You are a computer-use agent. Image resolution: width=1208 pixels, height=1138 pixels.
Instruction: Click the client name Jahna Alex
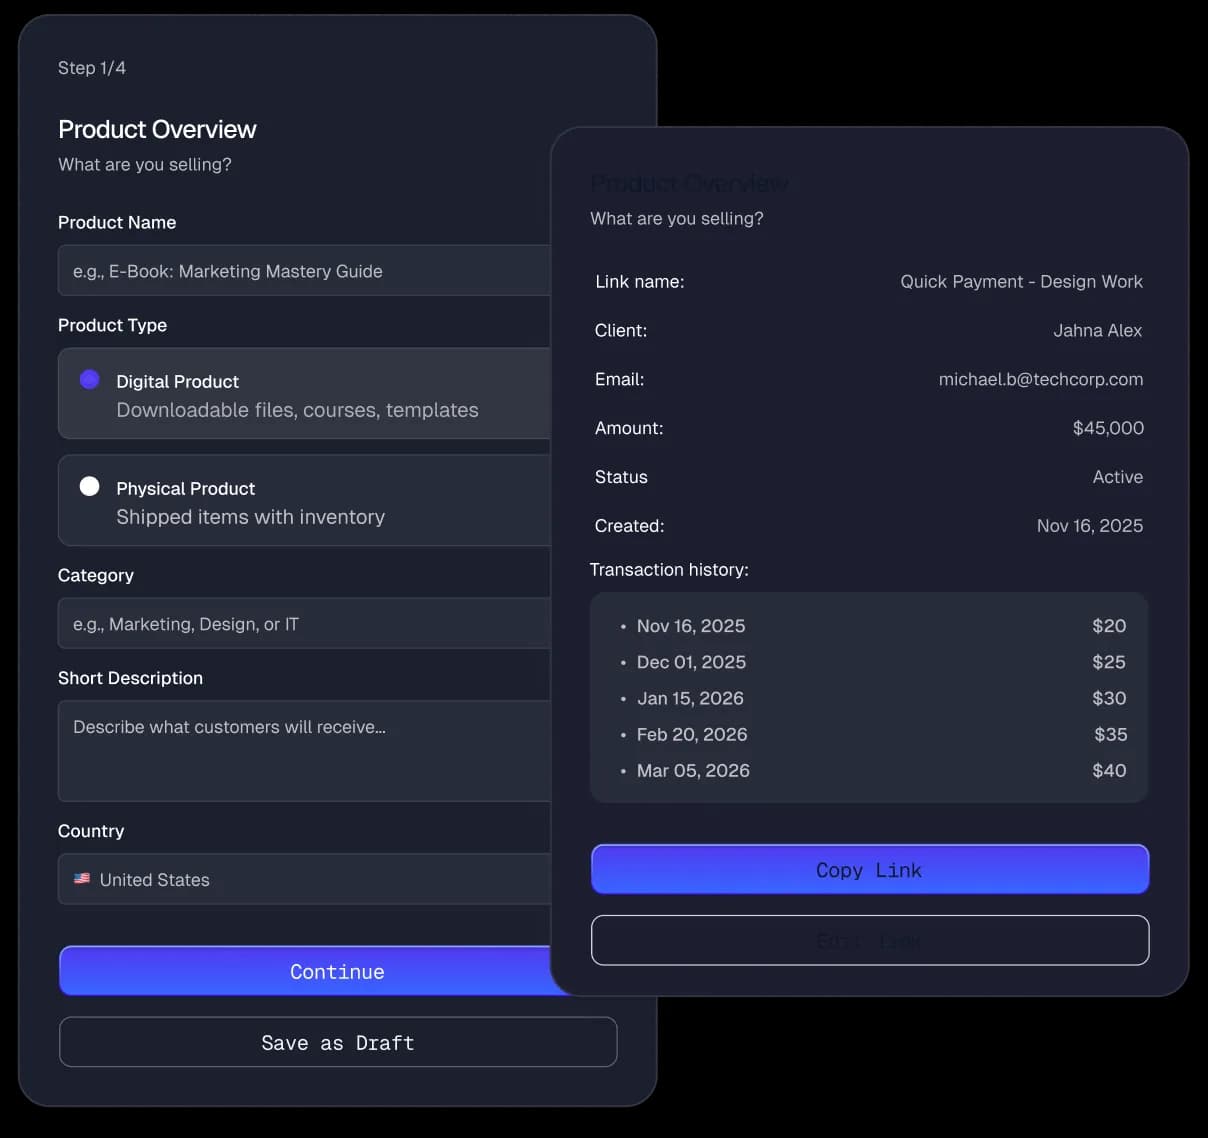(x=1098, y=330)
